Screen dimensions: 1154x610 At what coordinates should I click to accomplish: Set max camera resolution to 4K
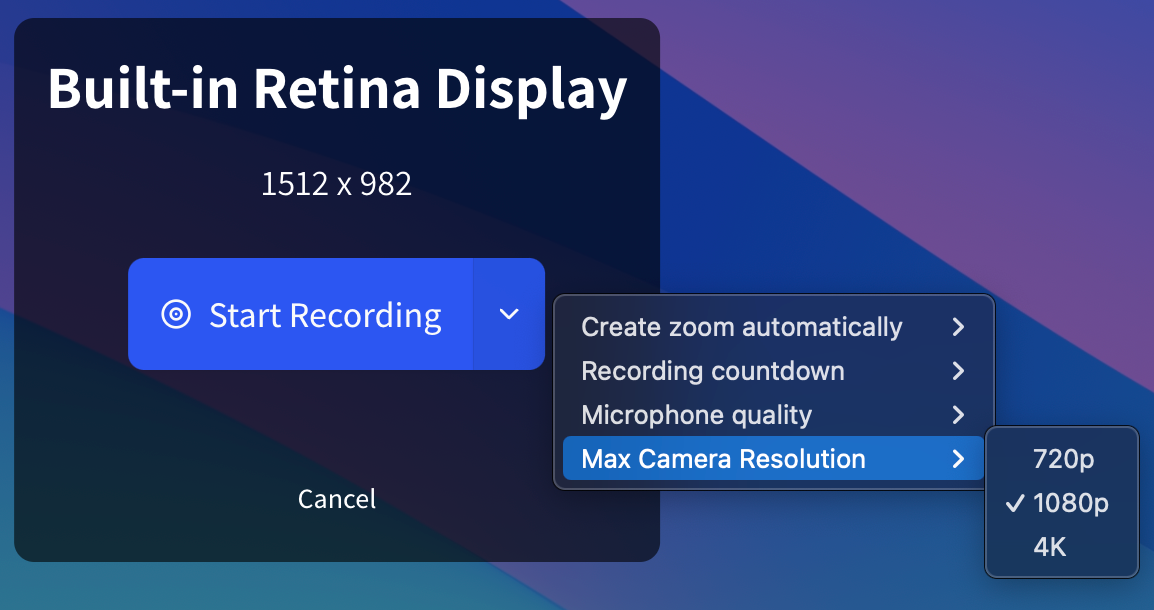tap(1050, 547)
